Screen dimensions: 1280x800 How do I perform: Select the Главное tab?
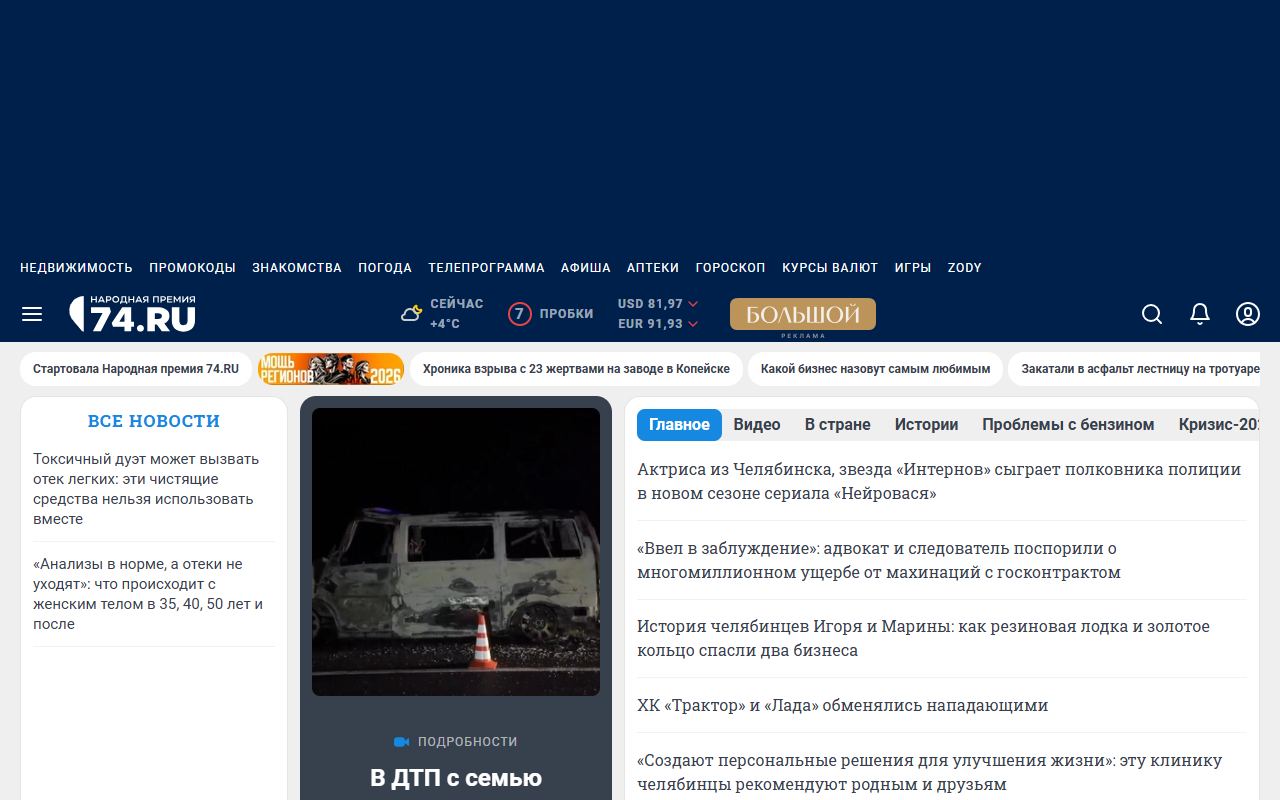(x=679, y=425)
